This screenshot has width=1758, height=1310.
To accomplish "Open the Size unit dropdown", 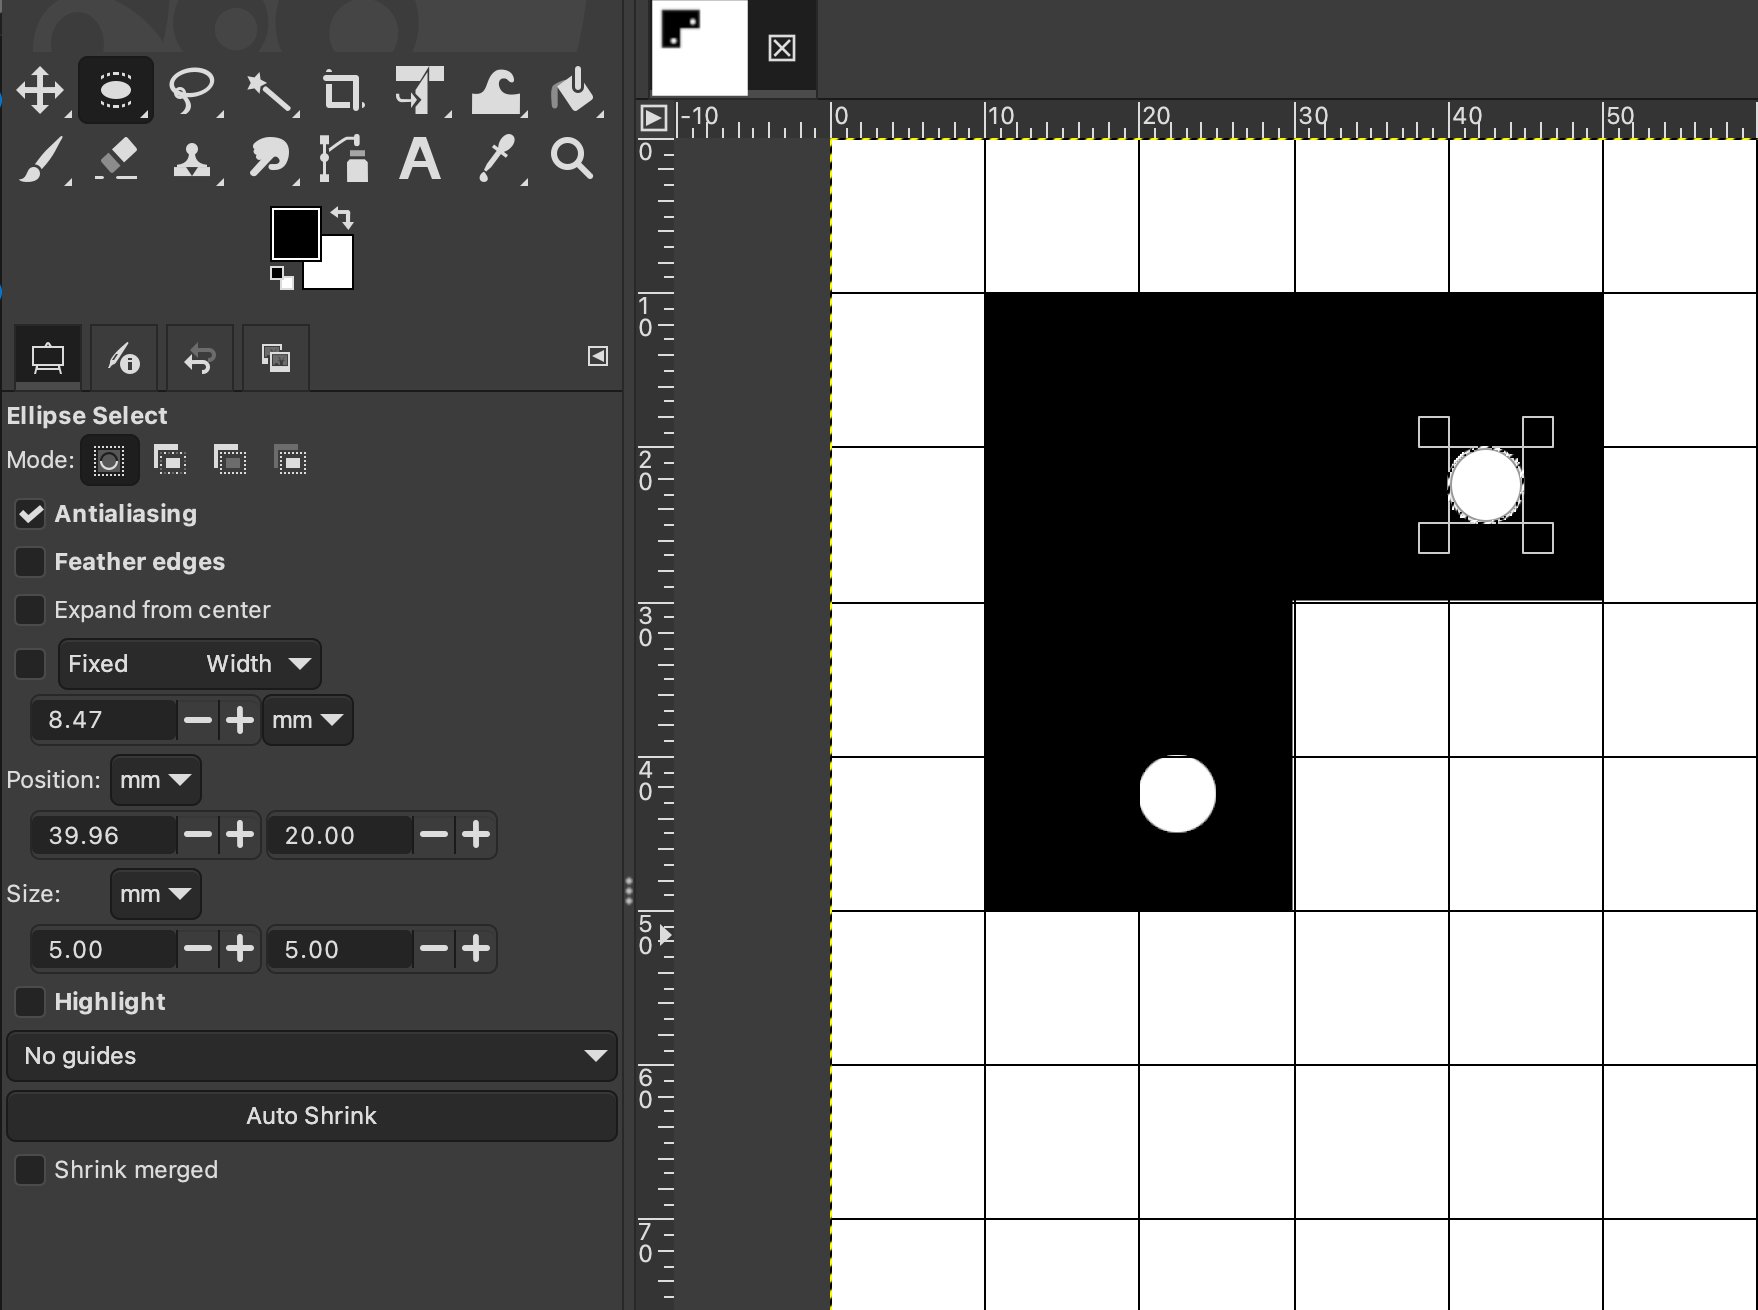I will coord(156,894).
